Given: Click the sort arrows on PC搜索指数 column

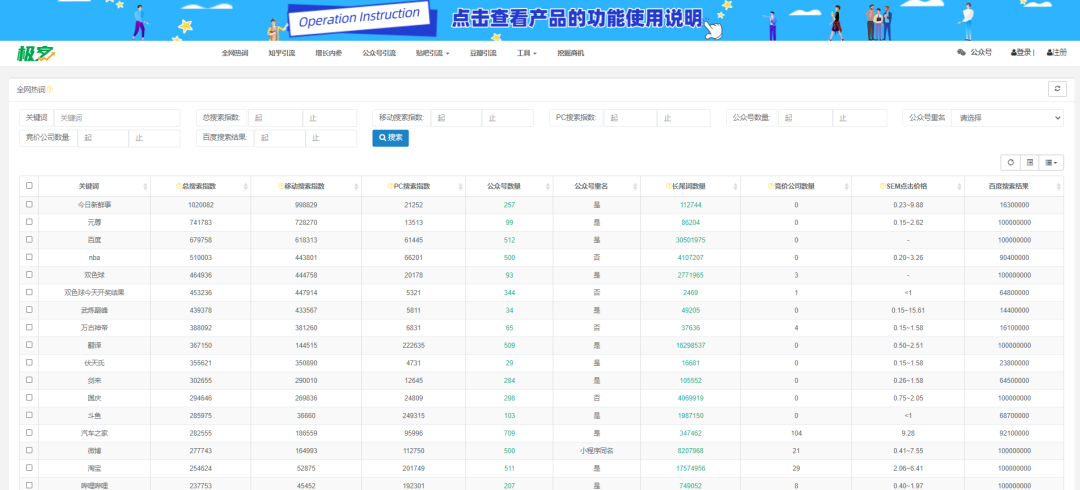Looking at the screenshot, I should (461, 187).
